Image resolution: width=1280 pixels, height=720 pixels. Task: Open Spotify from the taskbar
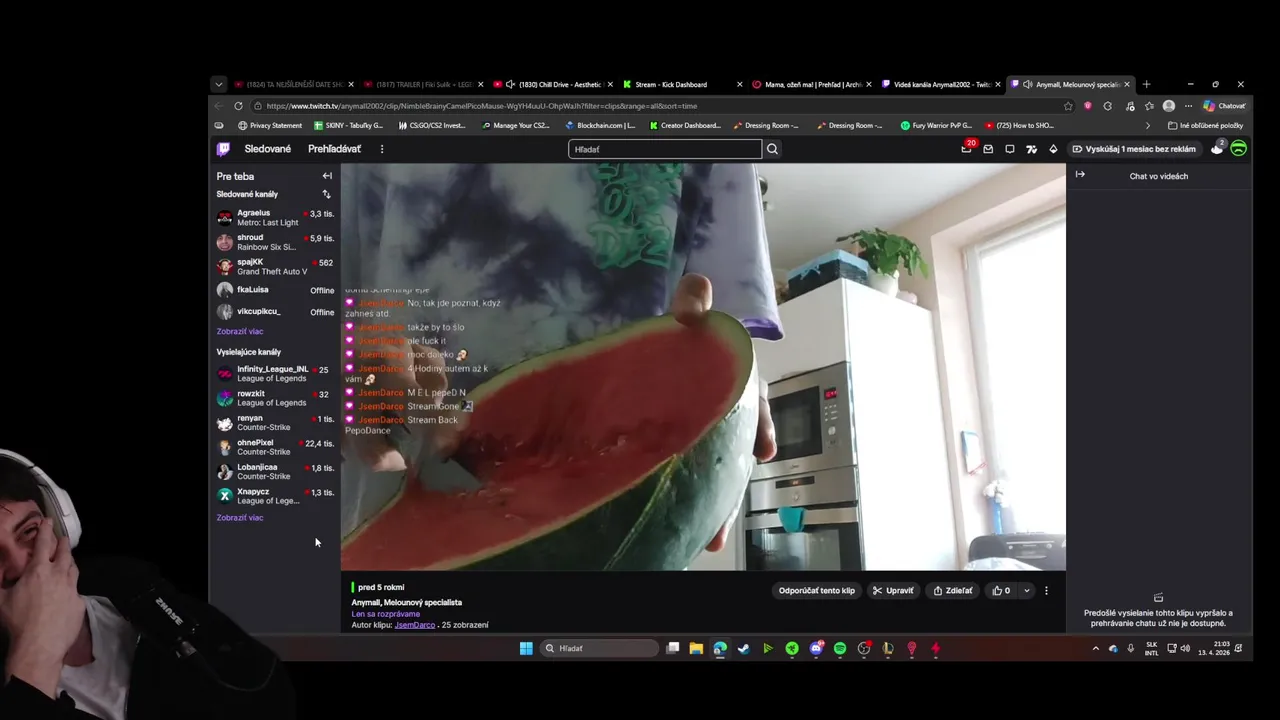coord(840,648)
